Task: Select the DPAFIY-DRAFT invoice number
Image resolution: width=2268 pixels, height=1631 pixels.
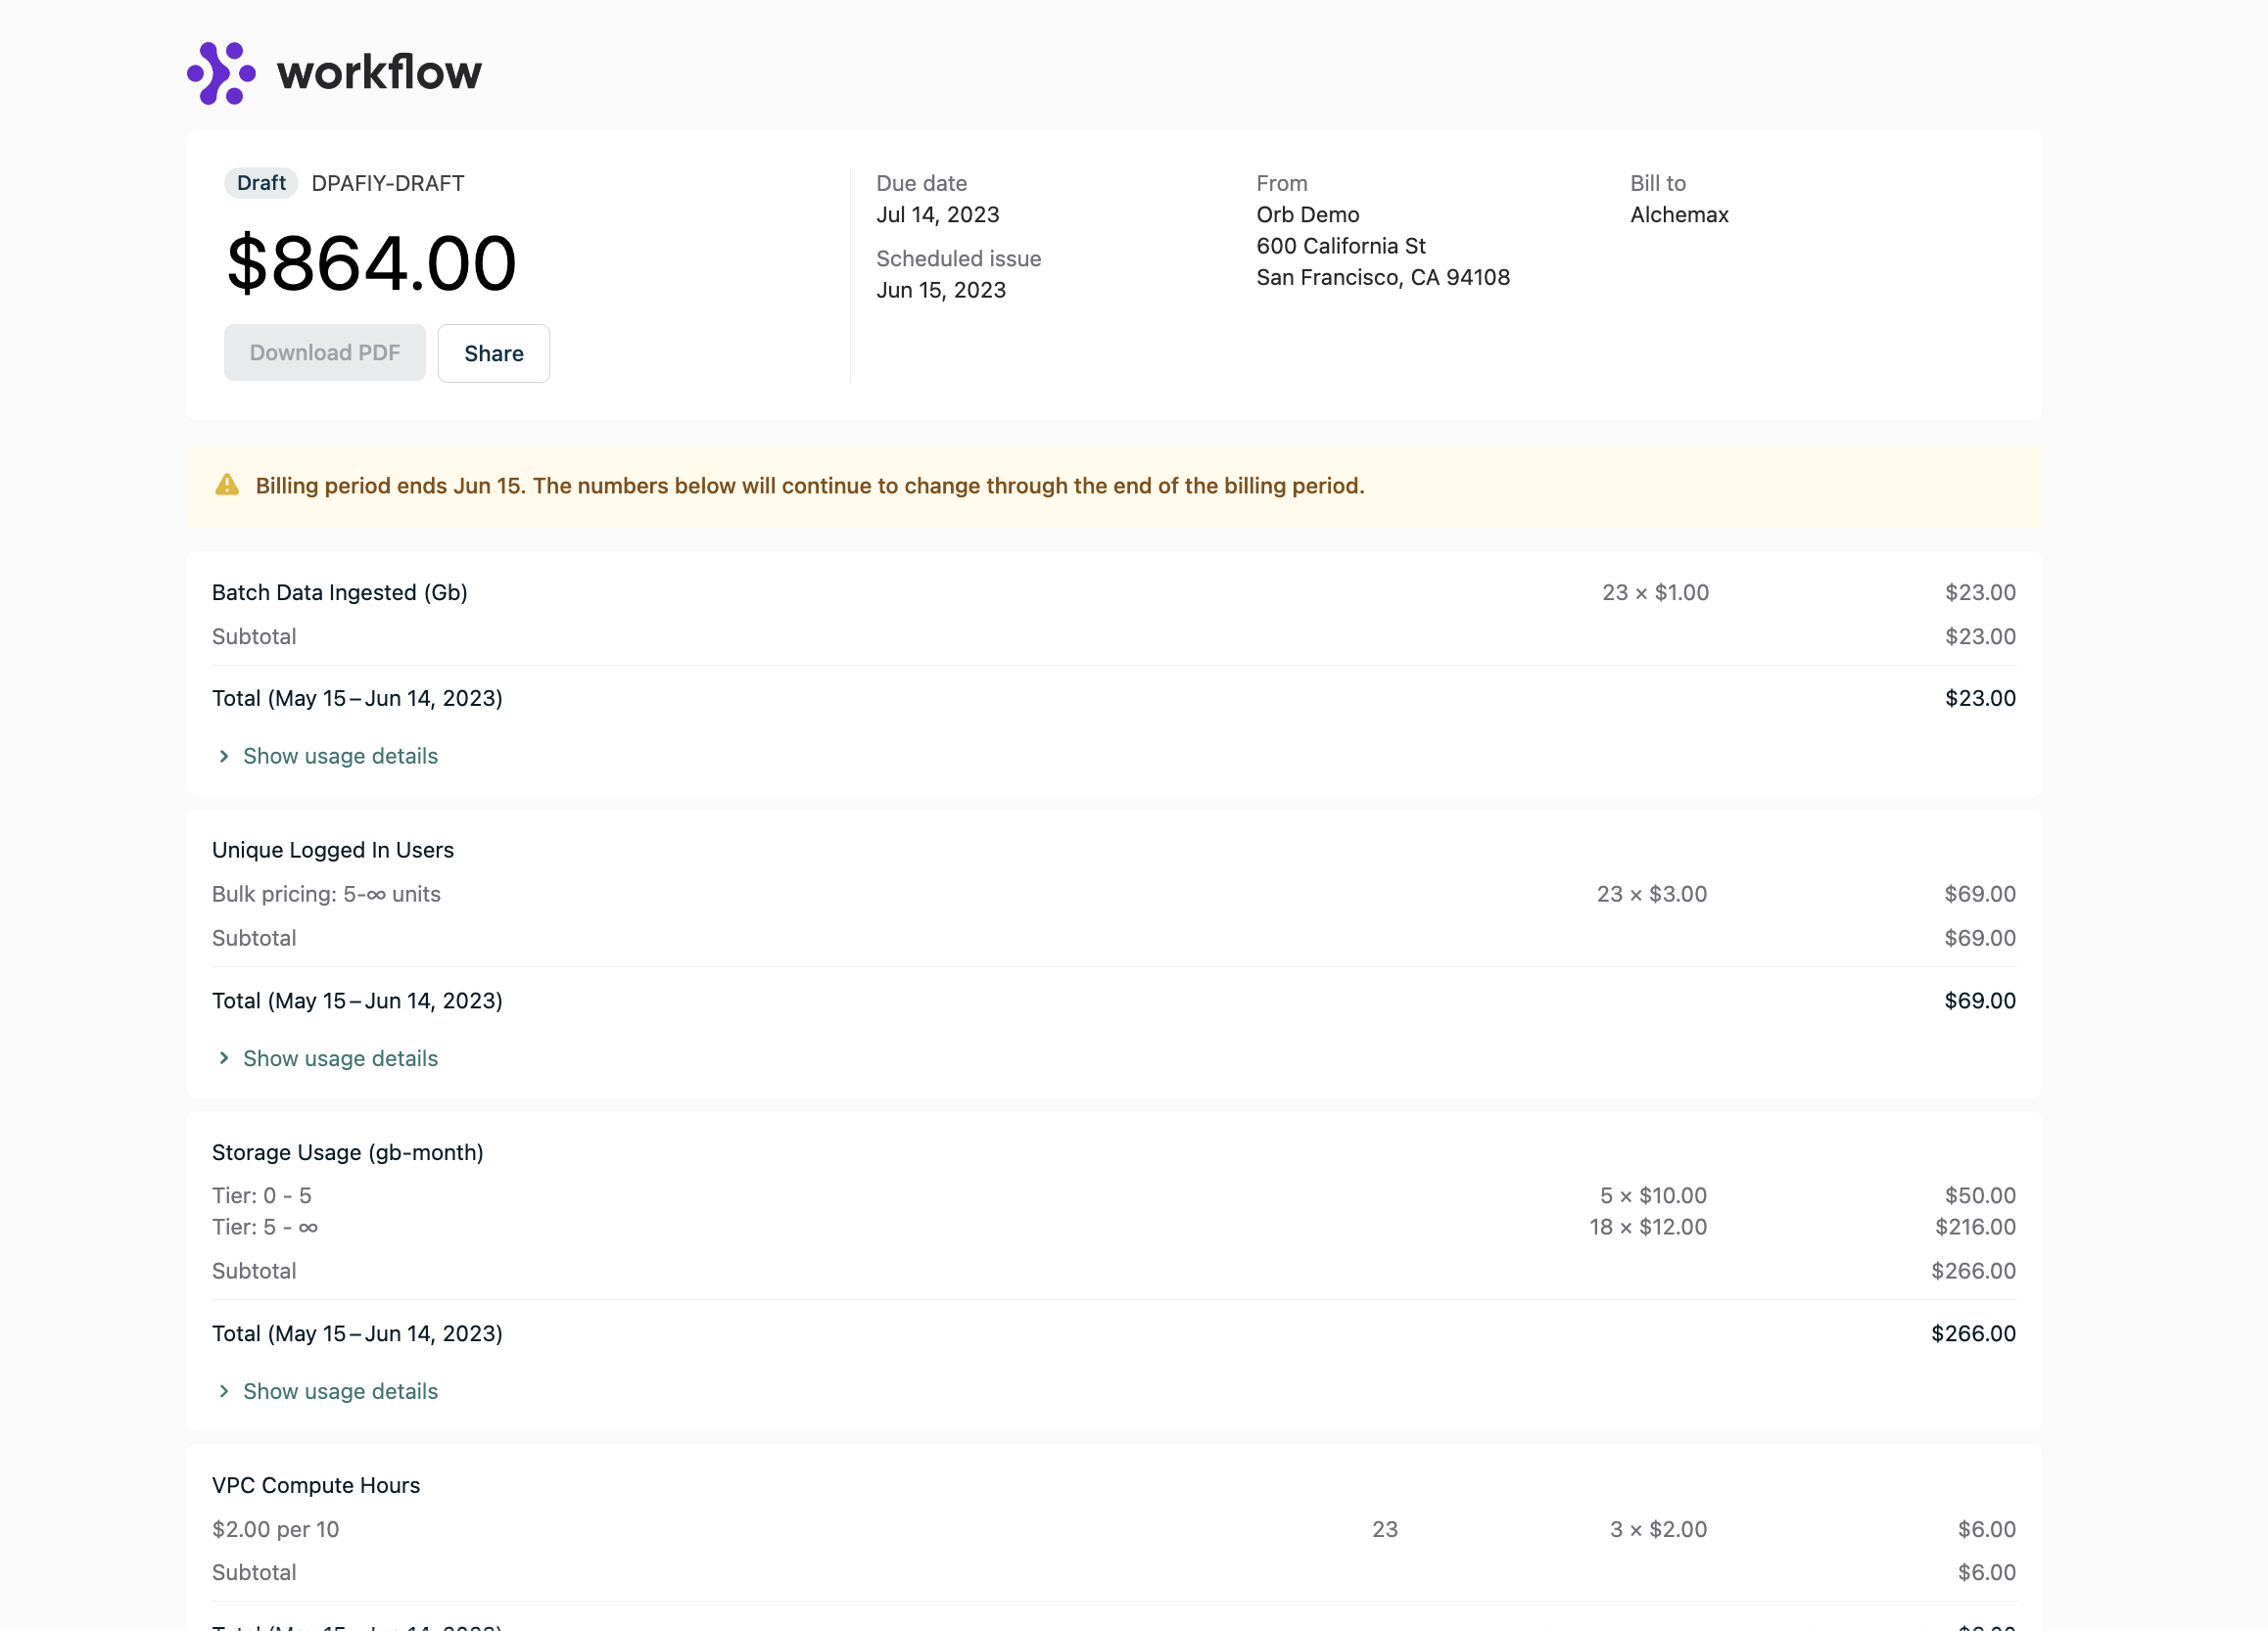Action: click(x=388, y=183)
